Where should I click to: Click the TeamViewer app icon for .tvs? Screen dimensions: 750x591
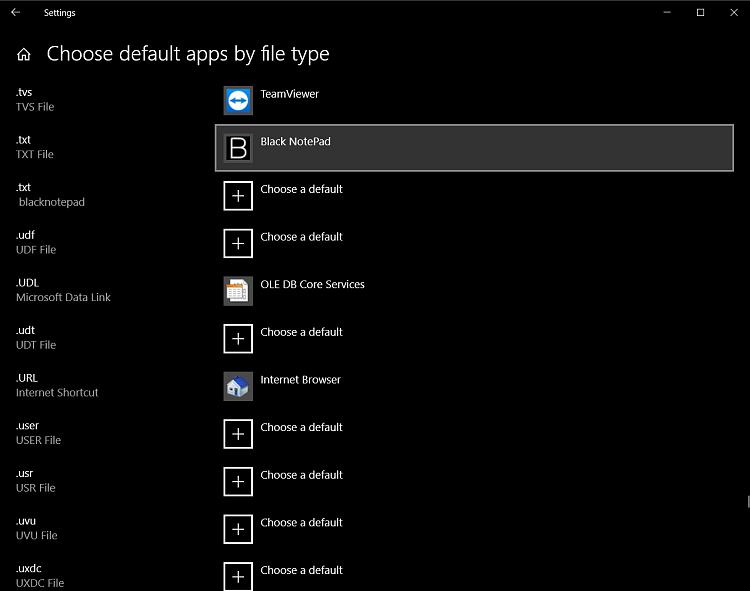tap(238, 100)
